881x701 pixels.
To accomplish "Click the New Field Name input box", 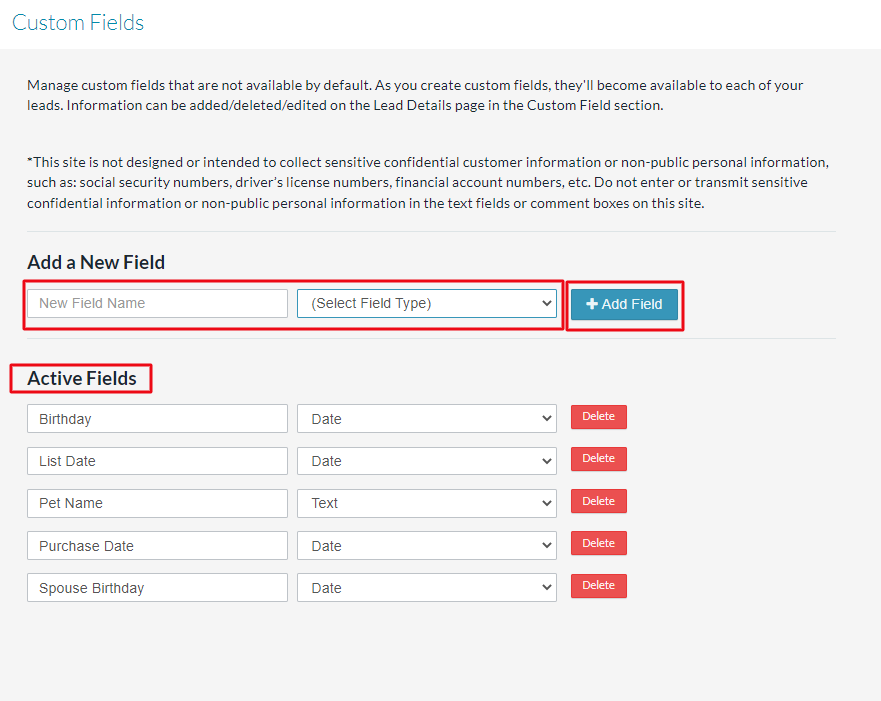I will [157, 303].
